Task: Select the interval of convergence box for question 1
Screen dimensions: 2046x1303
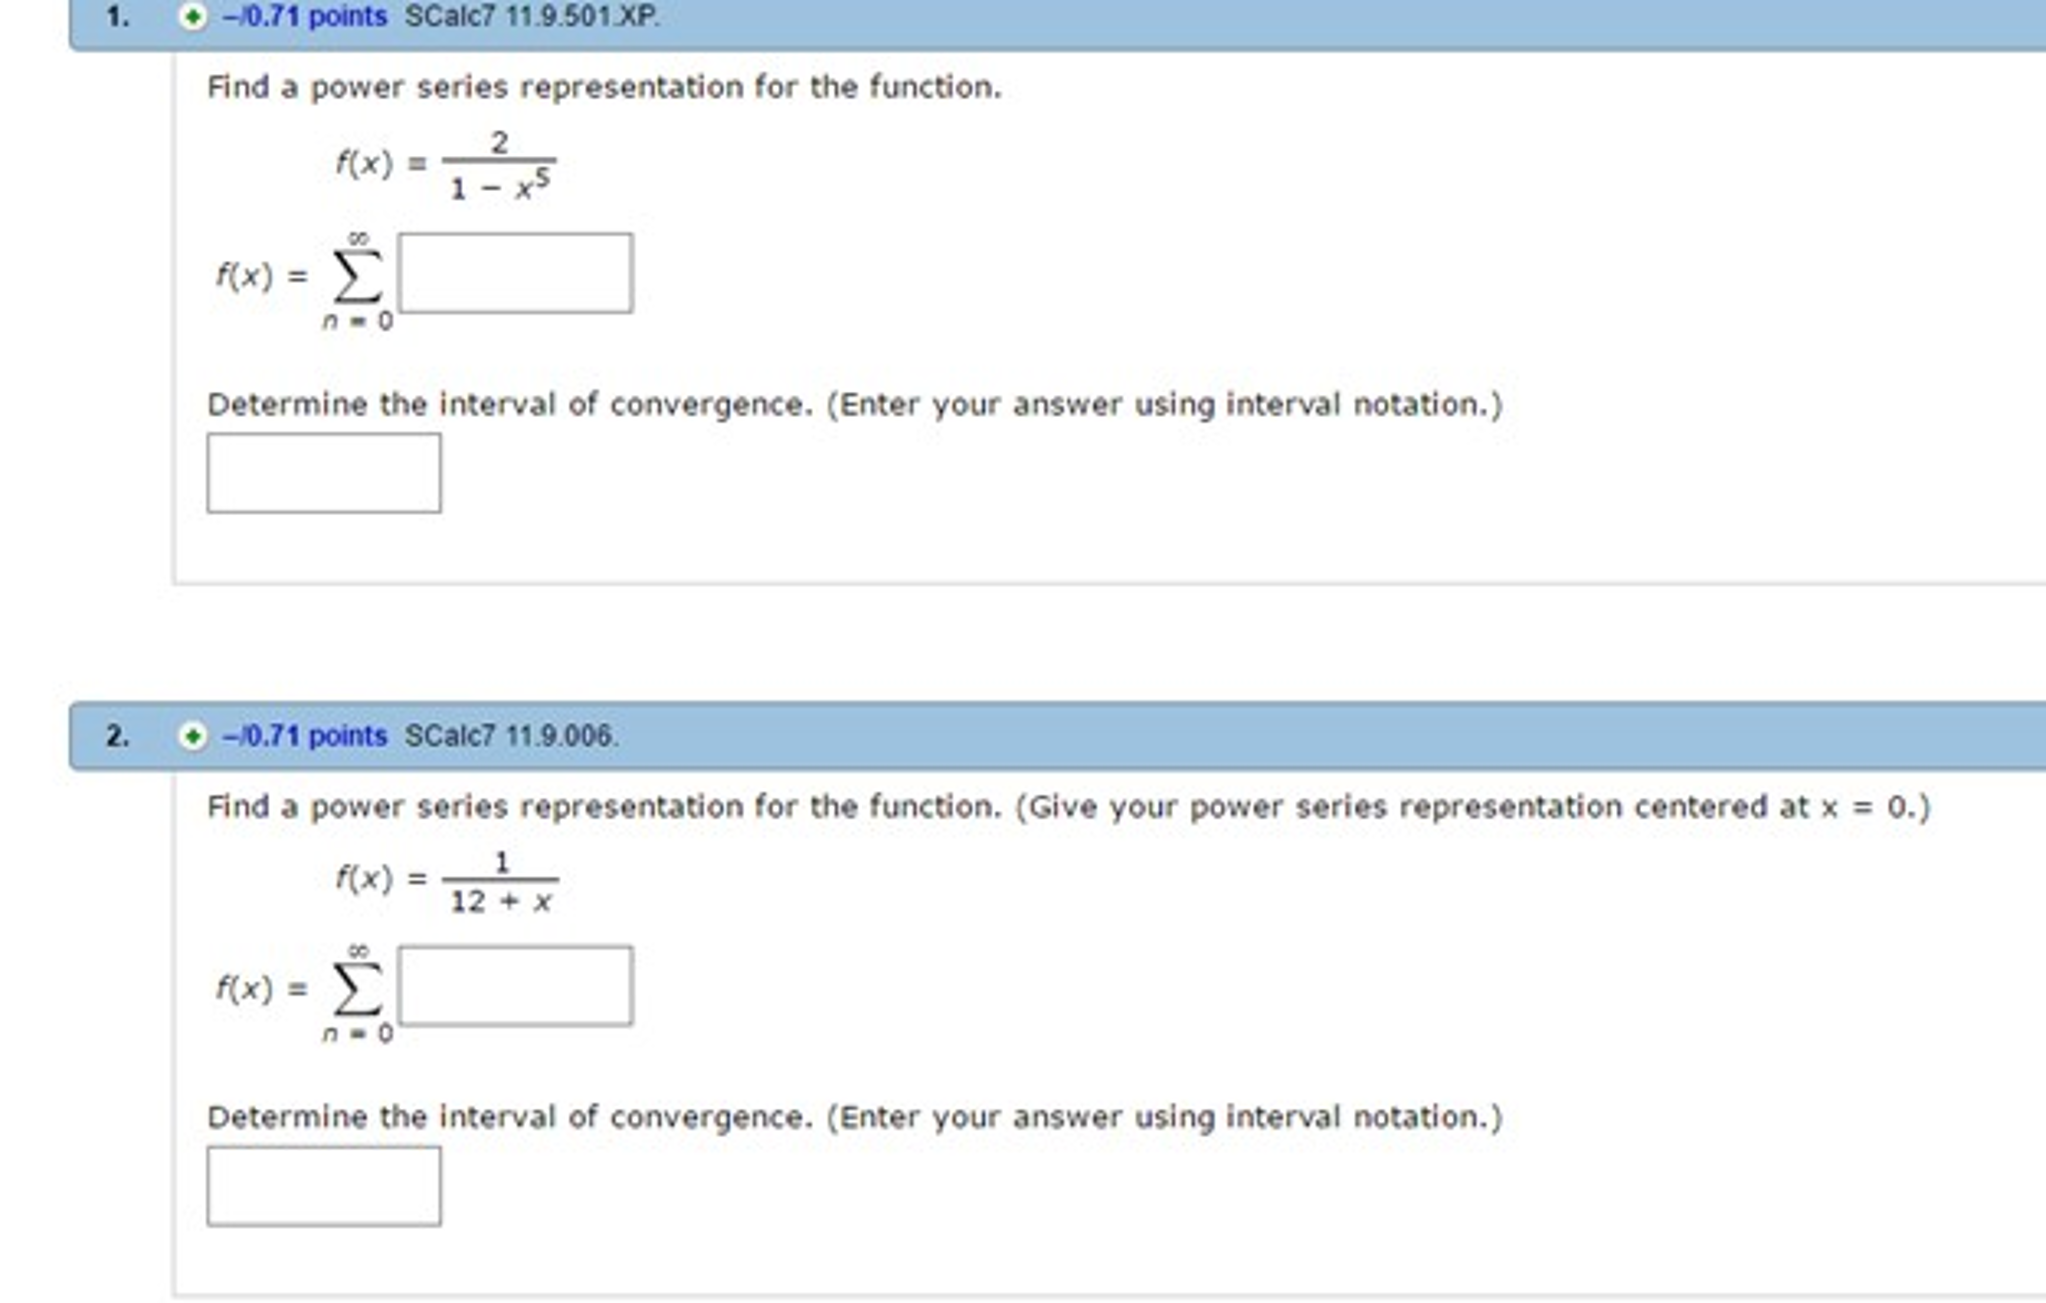Action: pyautogui.click(x=323, y=473)
